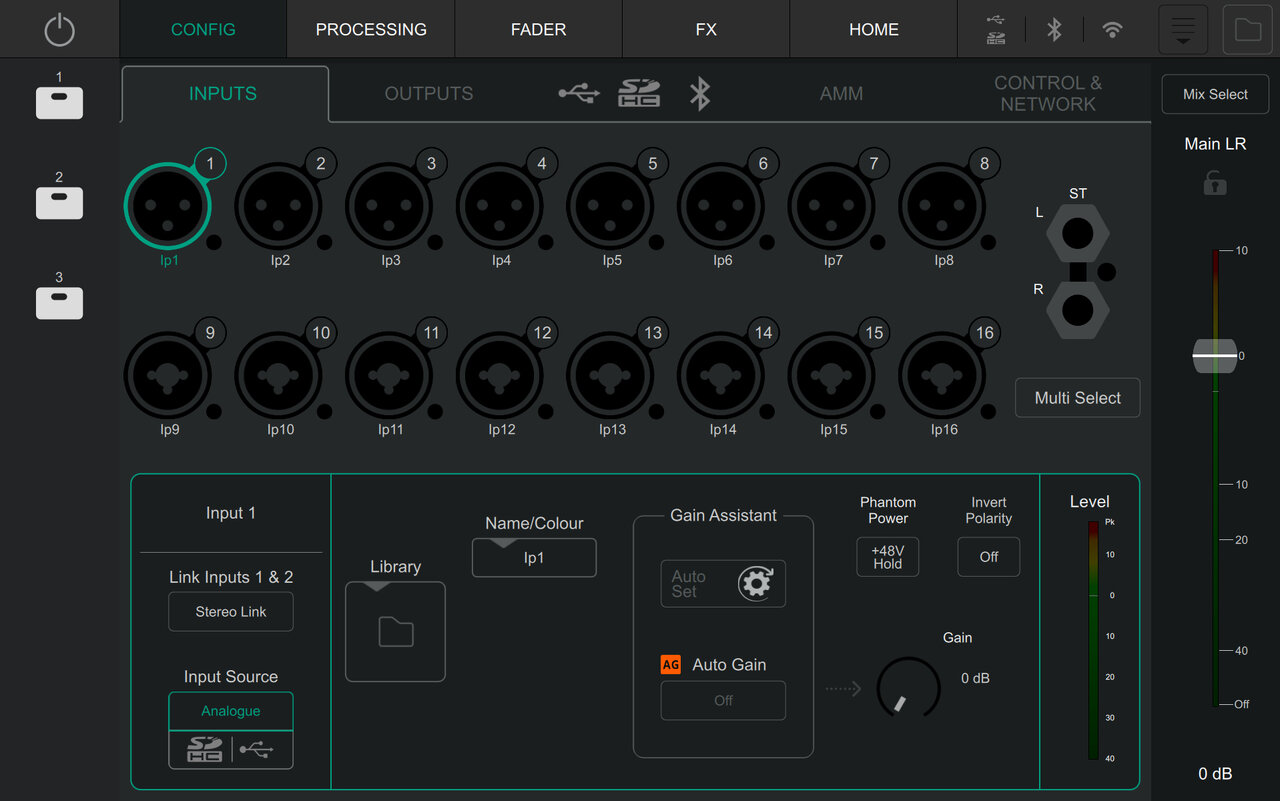Click the USB/SD status icon in top bar
This screenshot has height=801, width=1280.
[x=996, y=29]
